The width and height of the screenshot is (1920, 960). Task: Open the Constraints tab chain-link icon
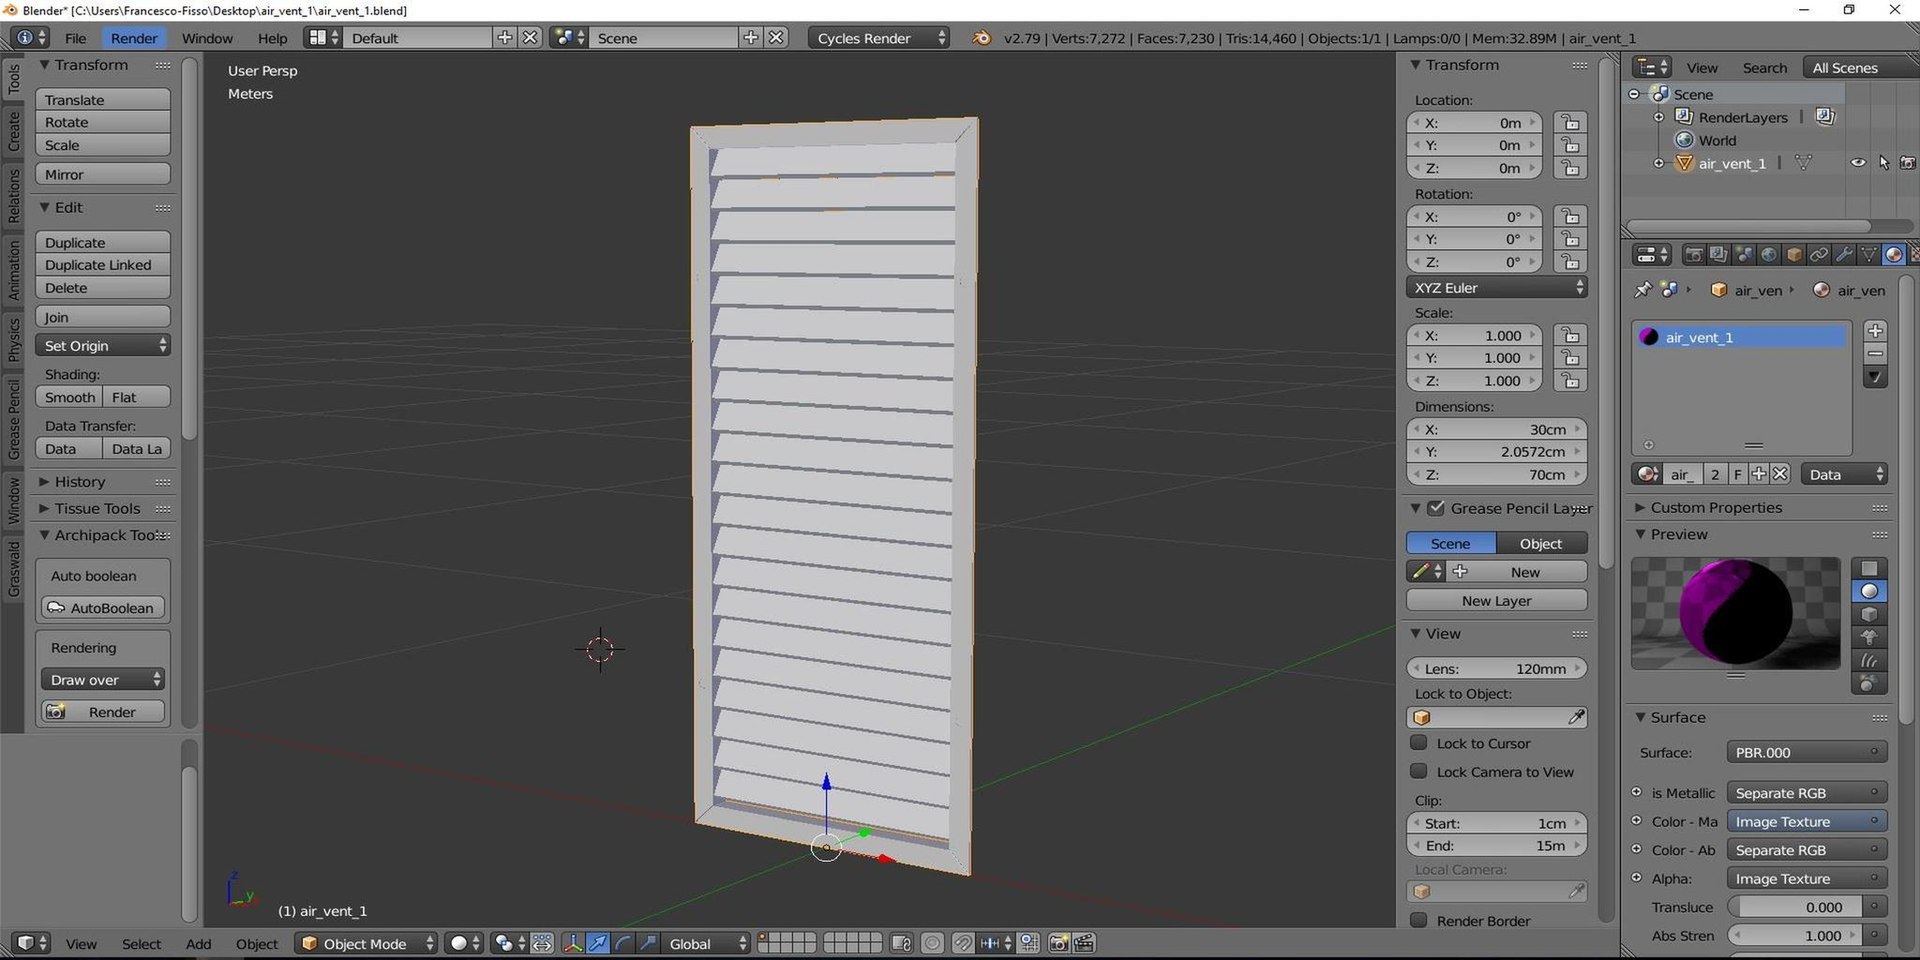(x=1819, y=255)
